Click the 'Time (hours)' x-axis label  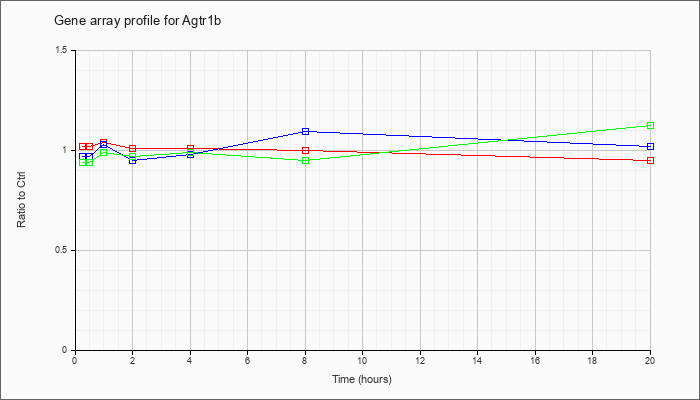pos(362,380)
